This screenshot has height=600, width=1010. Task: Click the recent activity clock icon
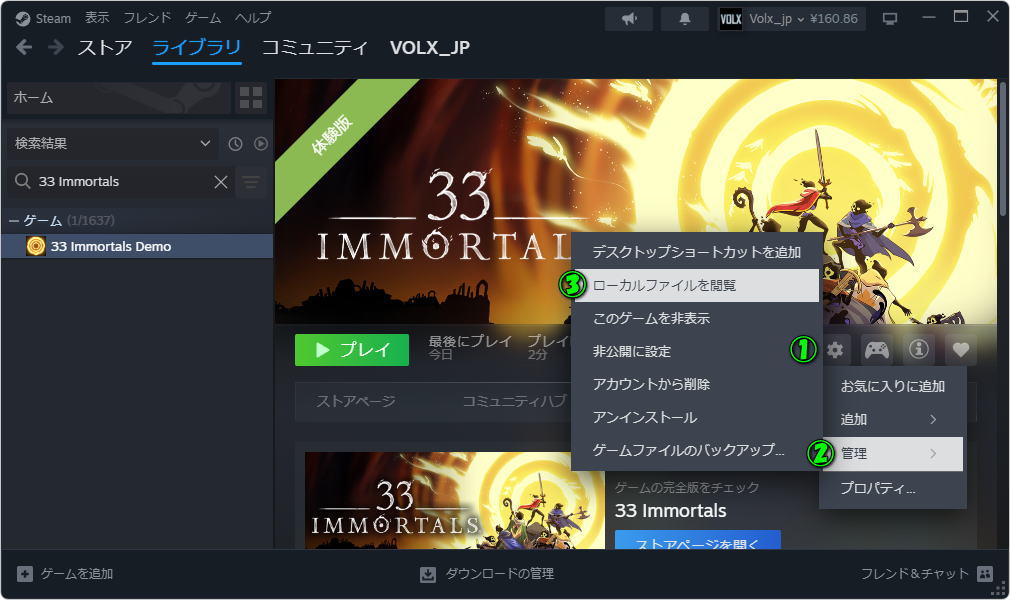(x=235, y=144)
